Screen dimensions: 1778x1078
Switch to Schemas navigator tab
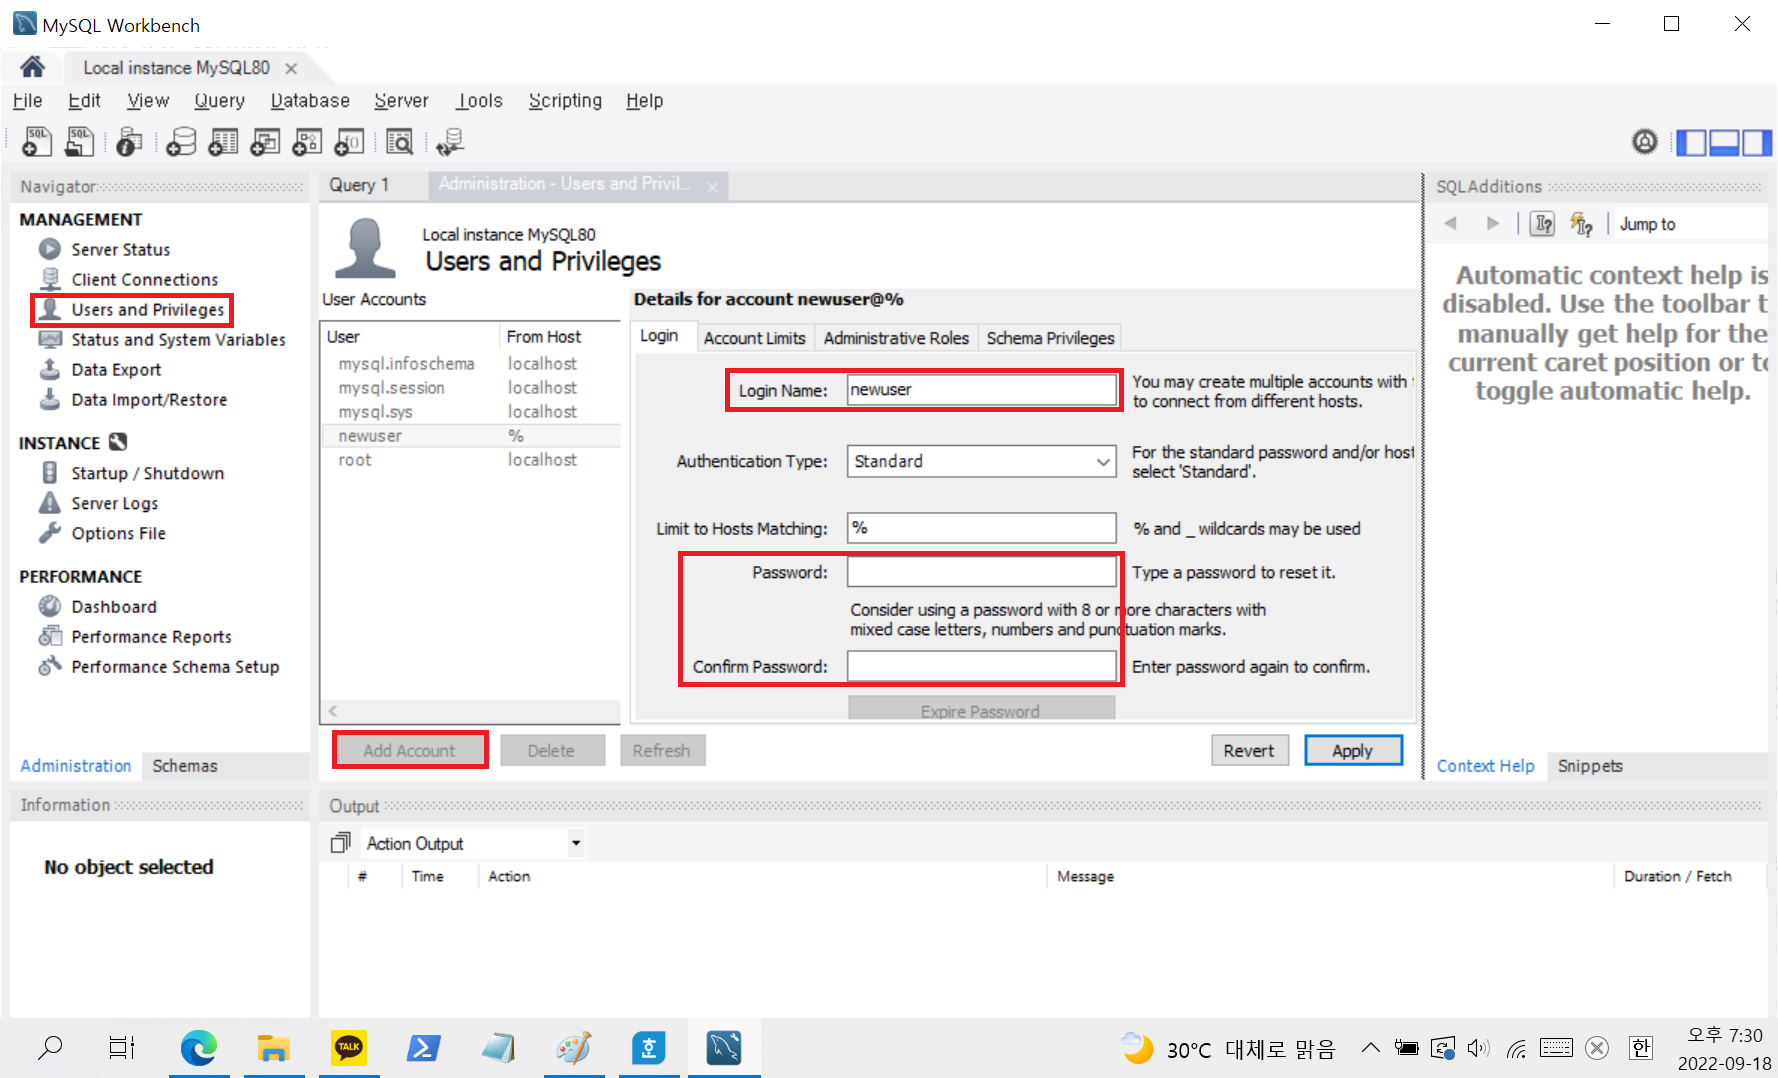click(184, 766)
